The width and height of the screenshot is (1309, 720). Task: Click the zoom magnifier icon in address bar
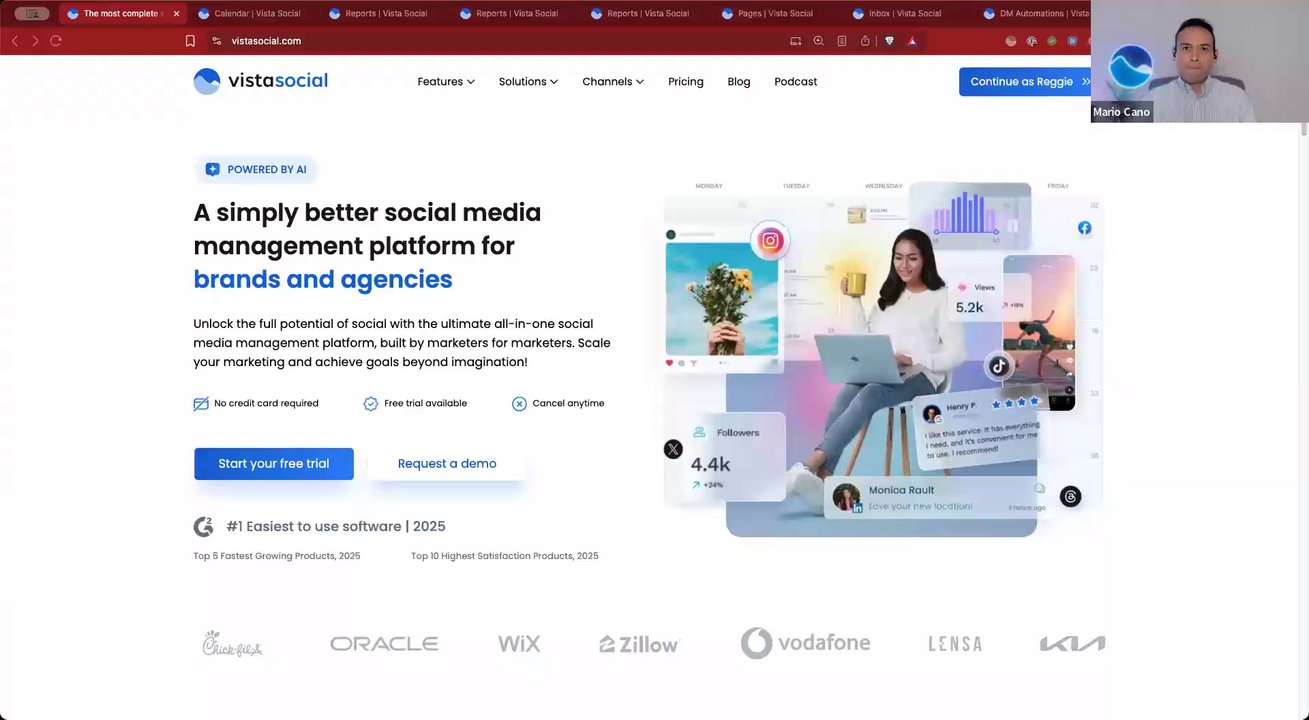818,41
